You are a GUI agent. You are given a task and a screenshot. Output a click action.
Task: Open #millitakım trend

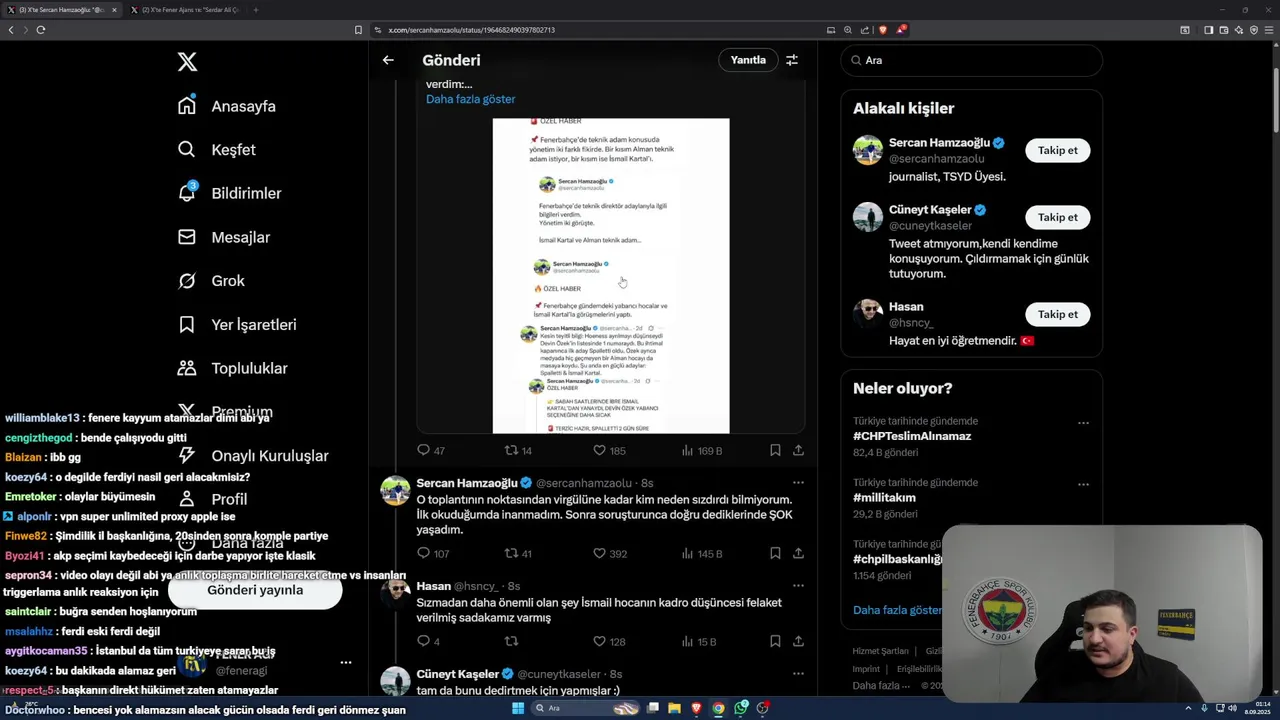[x=884, y=497]
